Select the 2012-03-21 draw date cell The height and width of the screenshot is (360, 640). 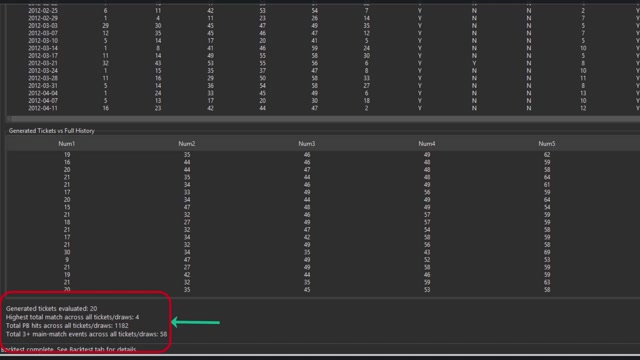[43, 63]
